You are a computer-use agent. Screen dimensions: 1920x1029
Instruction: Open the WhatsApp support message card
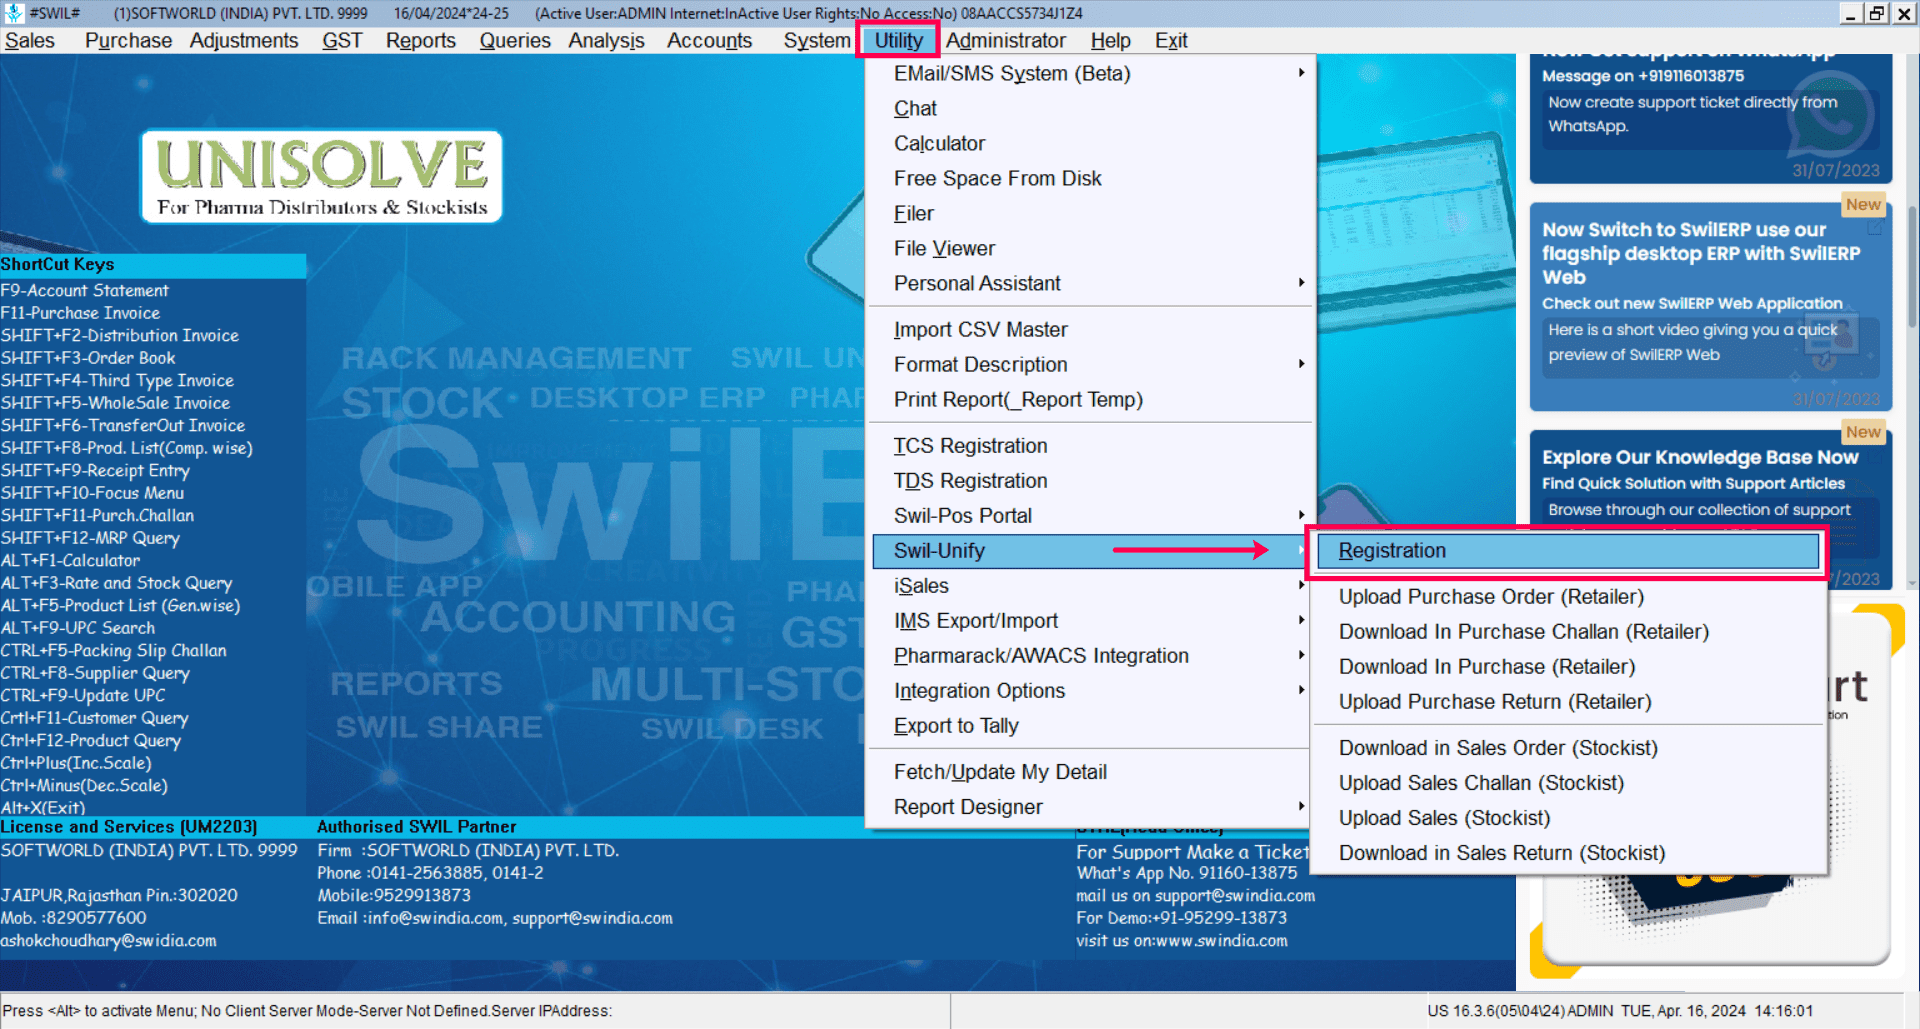pos(1710,118)
